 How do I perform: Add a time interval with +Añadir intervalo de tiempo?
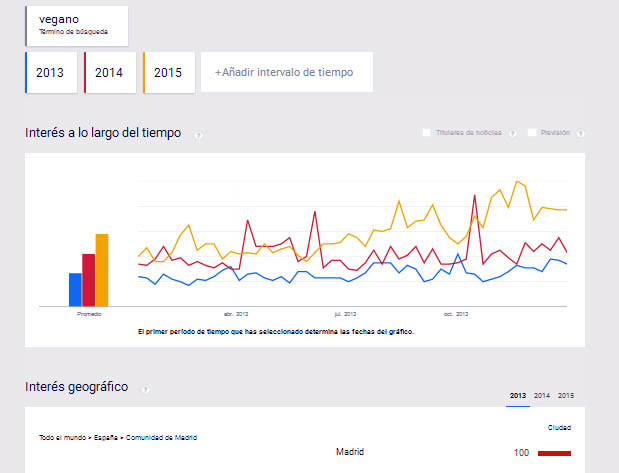[287, 72]
